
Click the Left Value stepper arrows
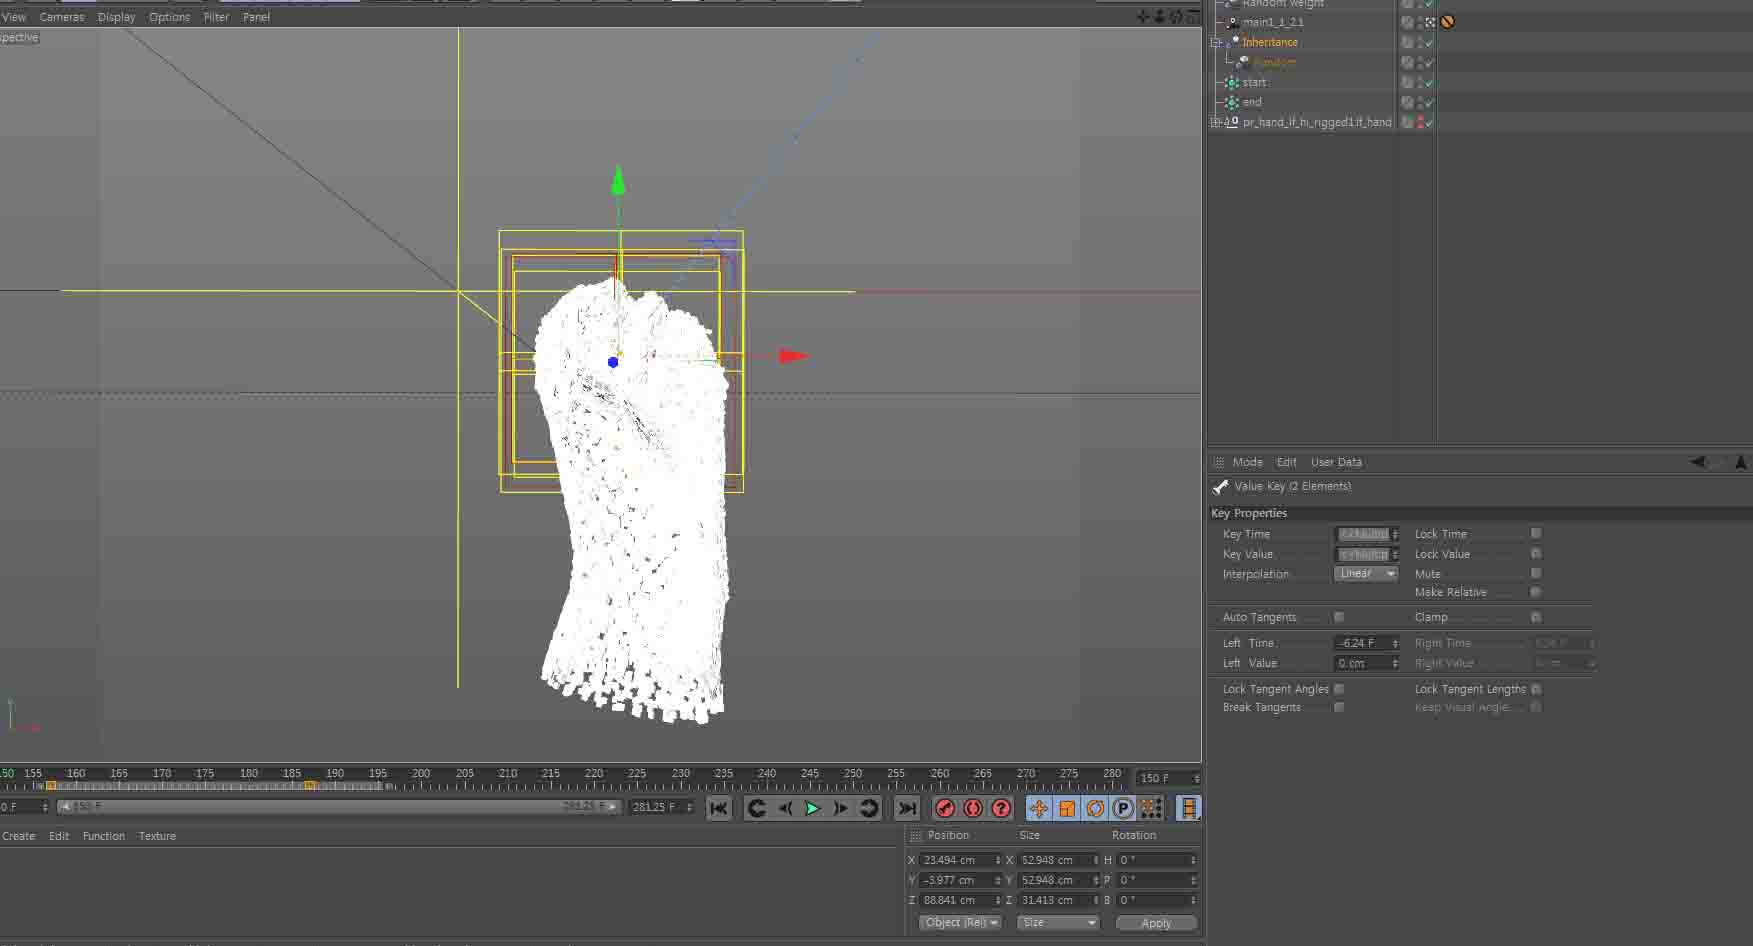[1395, 663]
